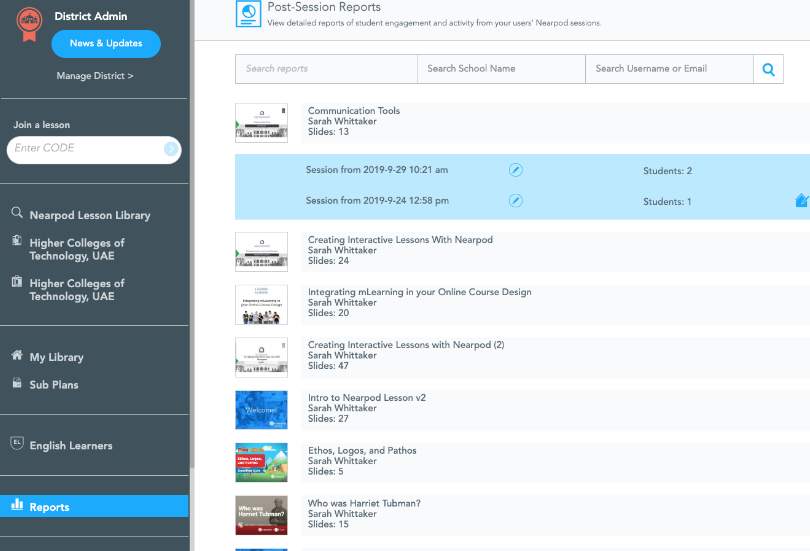Select English Learners in sidebar
810x551 pixels.
(70, 446)
